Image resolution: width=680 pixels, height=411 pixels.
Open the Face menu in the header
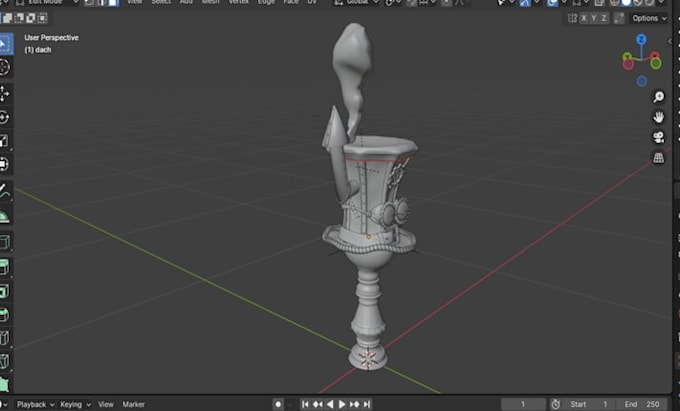(x=291, y=2)
